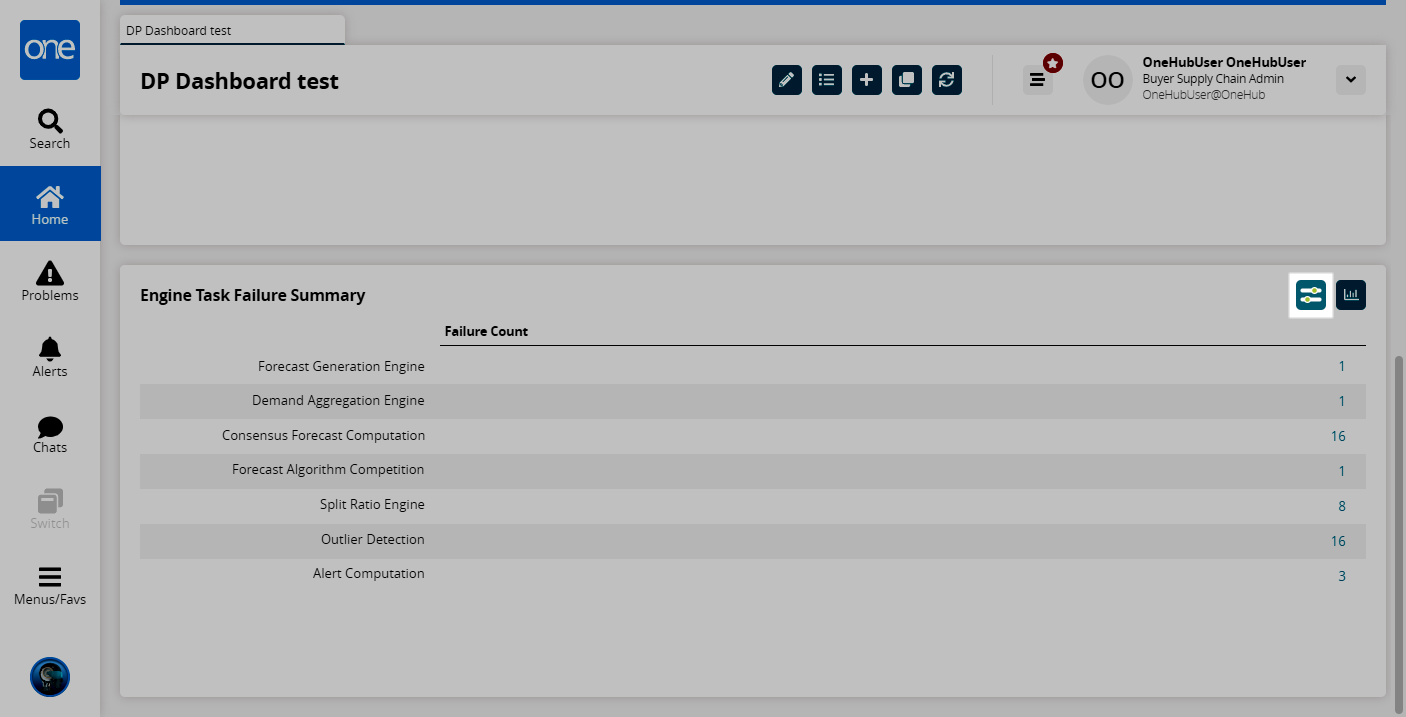This screenshot has width=1406, height=717.
Task: Open the Problems panel
Action: tap(50, 281)
